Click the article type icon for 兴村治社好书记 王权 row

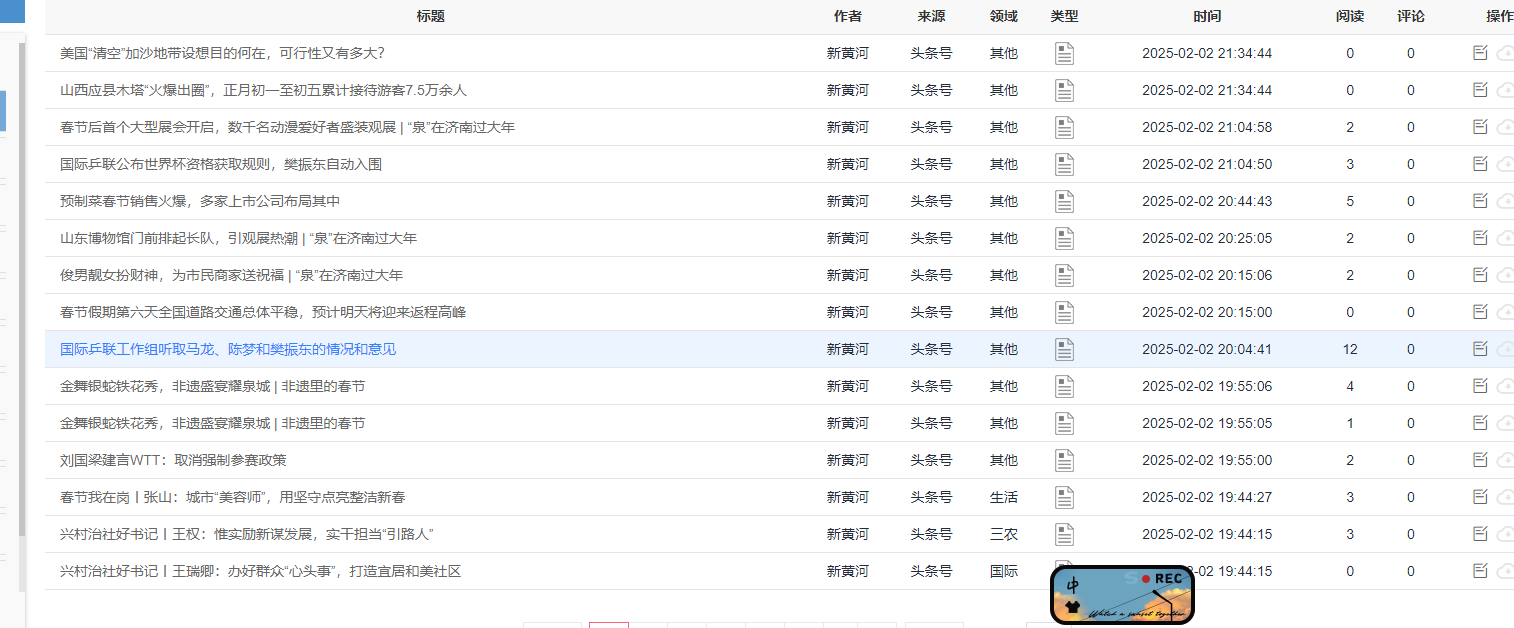point(1064,534)
